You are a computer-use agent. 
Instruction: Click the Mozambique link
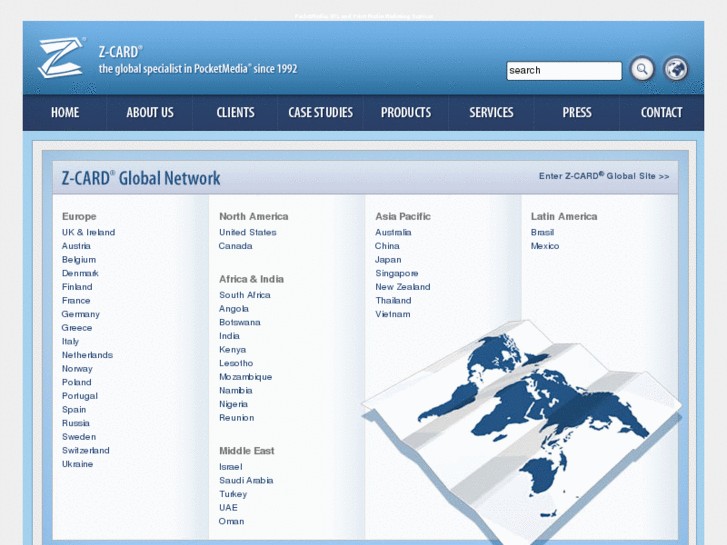tap(245, 377)
